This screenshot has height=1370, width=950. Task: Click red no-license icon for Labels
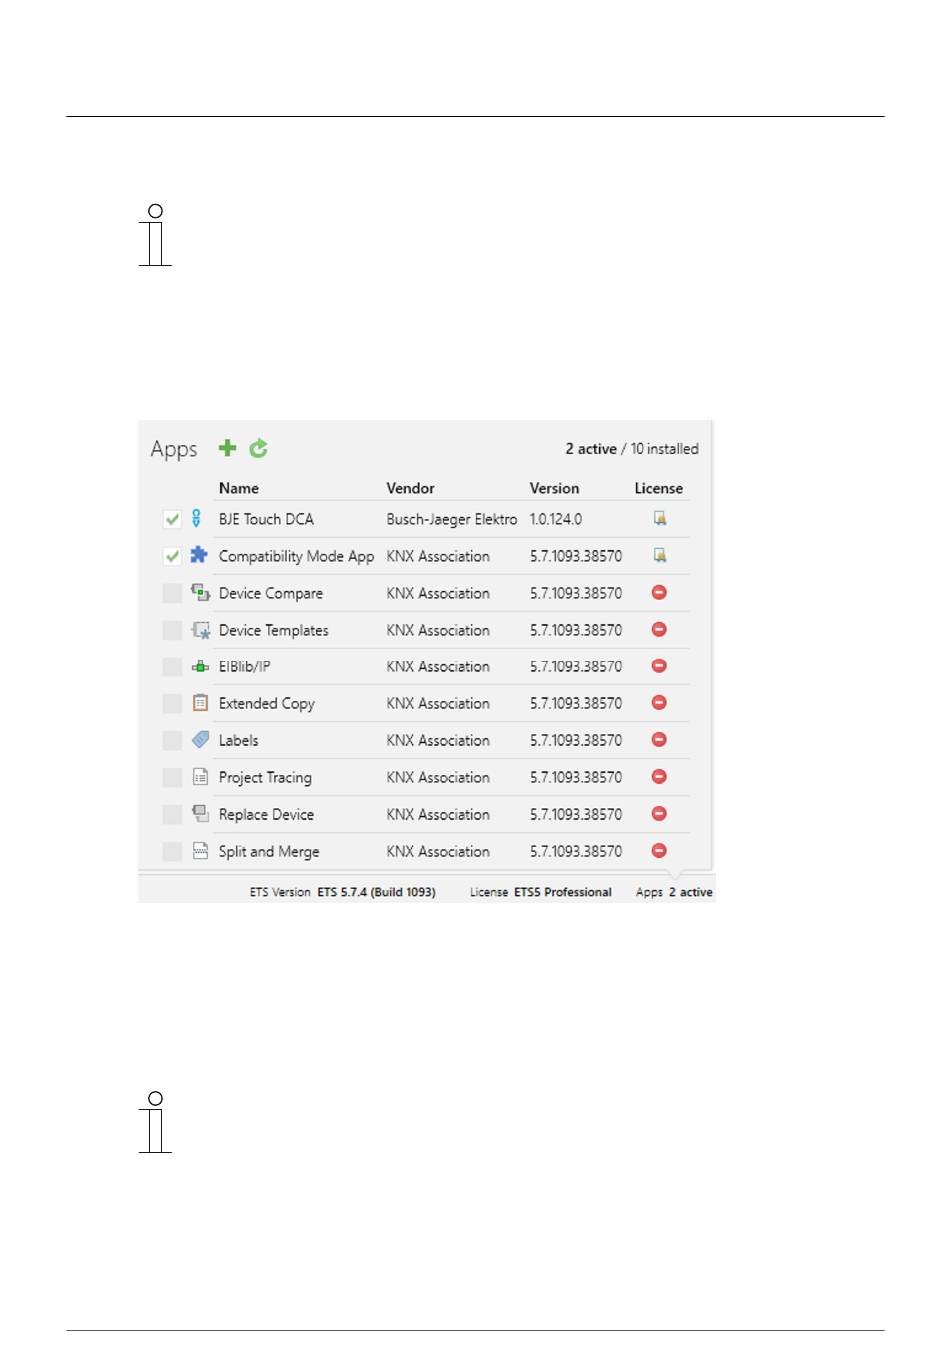[659, 740]
